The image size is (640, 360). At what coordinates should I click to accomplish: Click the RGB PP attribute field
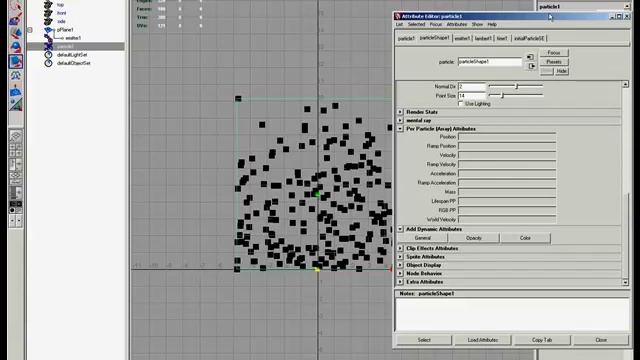tap(507, 210)
